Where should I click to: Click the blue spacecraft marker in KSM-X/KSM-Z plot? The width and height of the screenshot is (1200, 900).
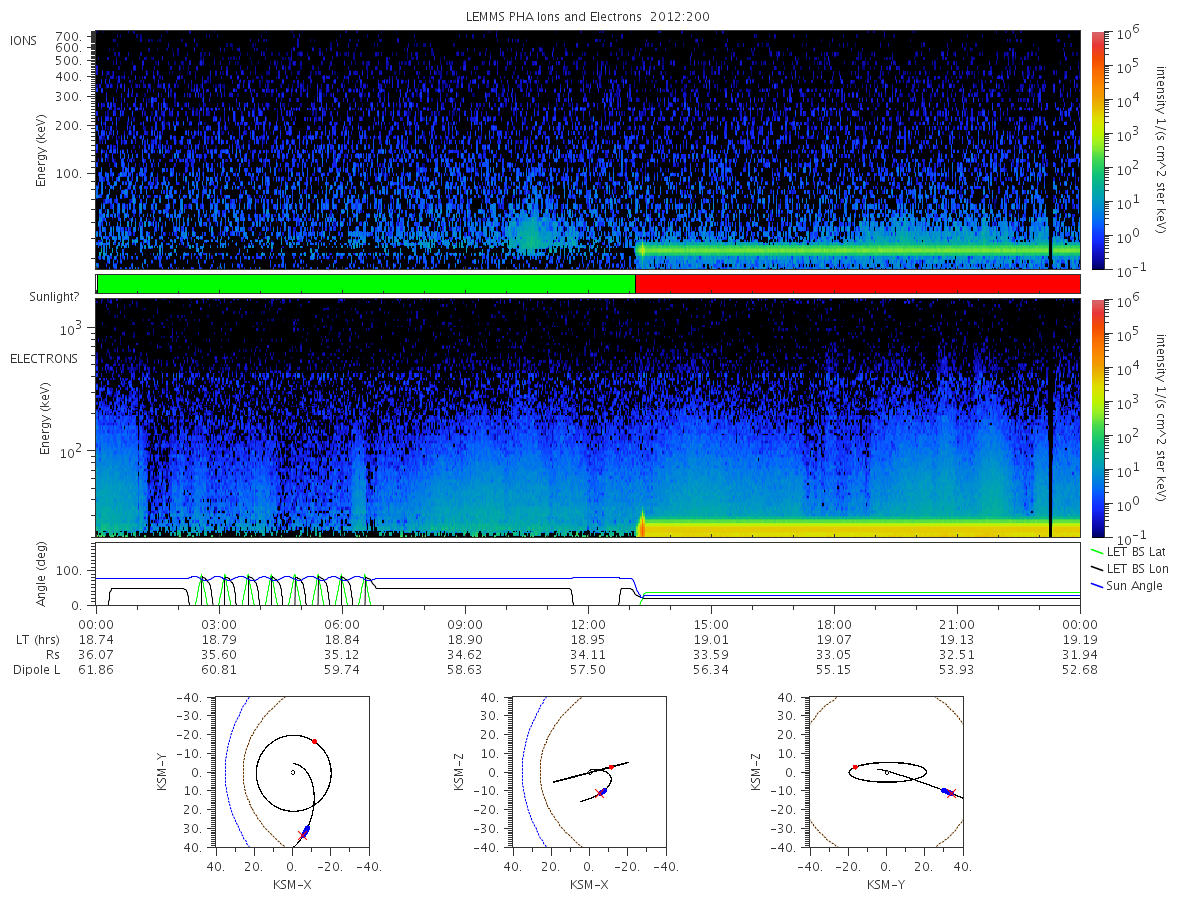[x=603, y=791]
